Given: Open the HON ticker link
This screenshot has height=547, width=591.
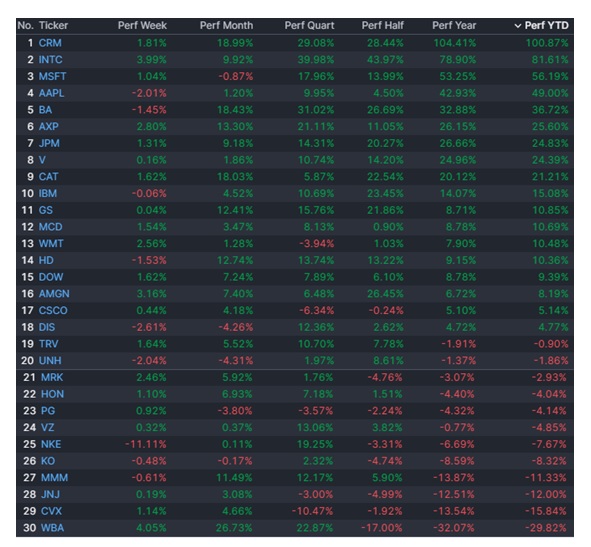Looking at the screenshot, I should (52, 394).
